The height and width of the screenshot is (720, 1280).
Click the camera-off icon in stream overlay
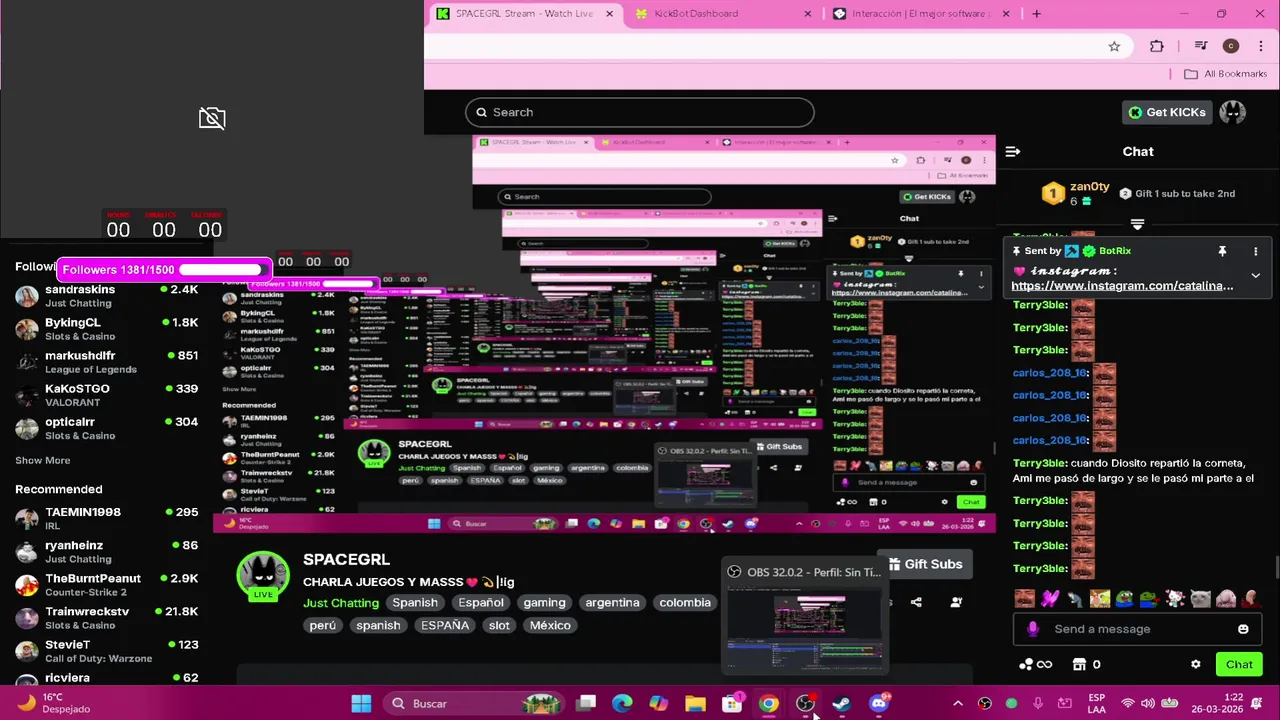[212, 118]
